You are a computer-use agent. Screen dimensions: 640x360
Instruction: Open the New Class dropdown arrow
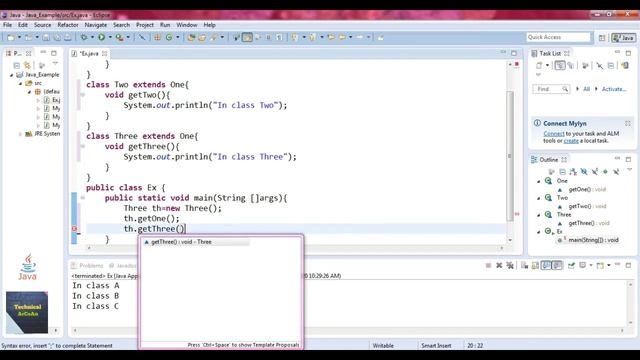178,37
